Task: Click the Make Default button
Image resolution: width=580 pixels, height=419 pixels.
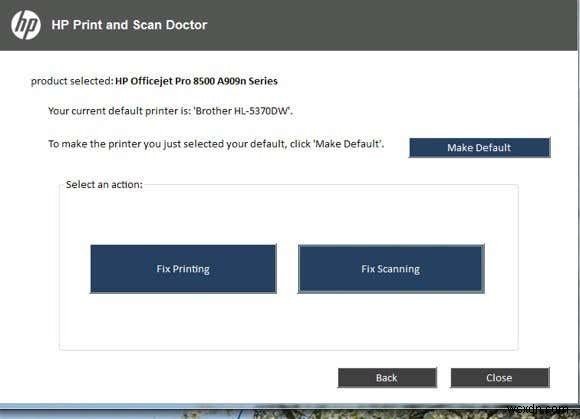Action: (x=479, y=148)
